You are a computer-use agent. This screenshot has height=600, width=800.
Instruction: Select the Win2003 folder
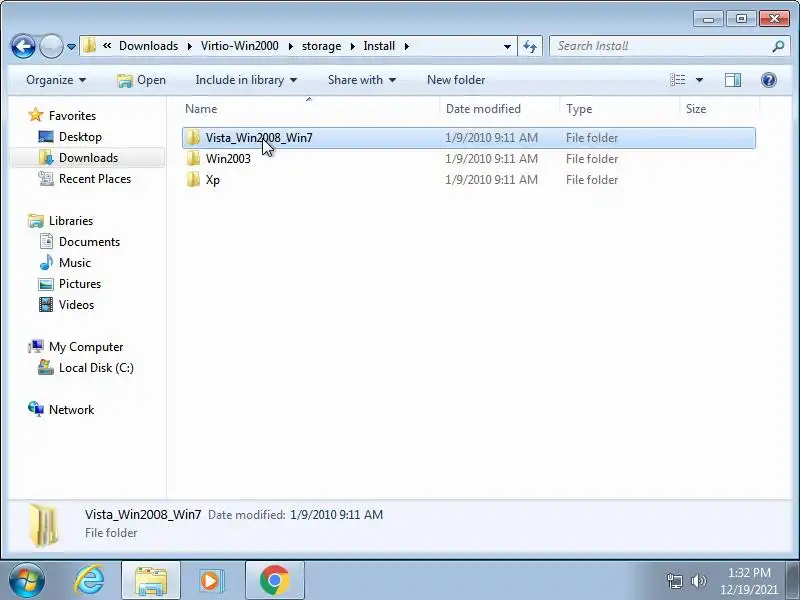(x=468, y=159)
